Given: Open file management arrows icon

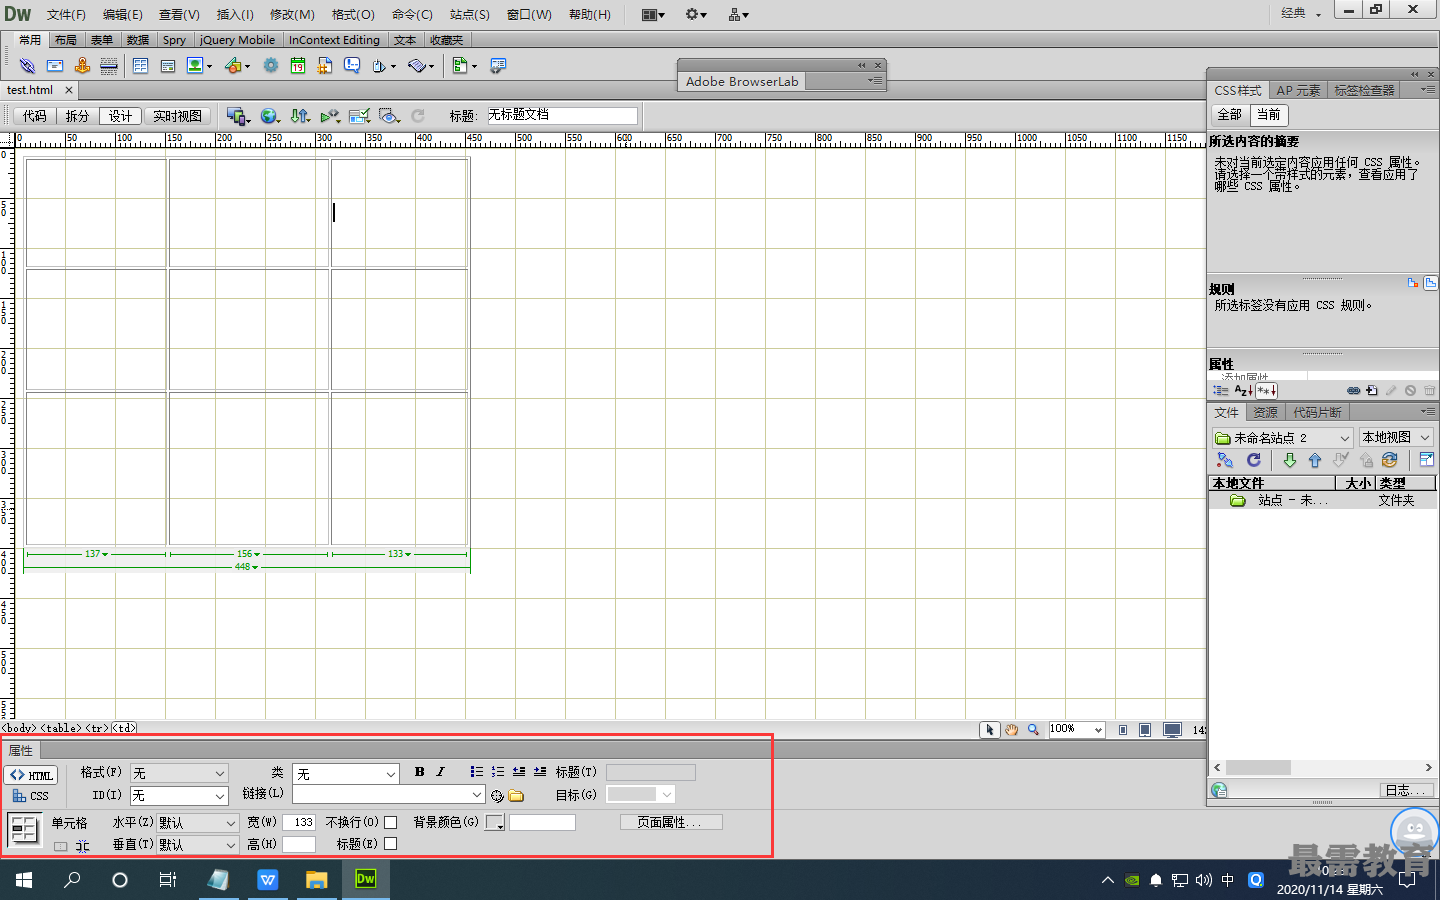Looking at the screenshot, I should point(300,116).
